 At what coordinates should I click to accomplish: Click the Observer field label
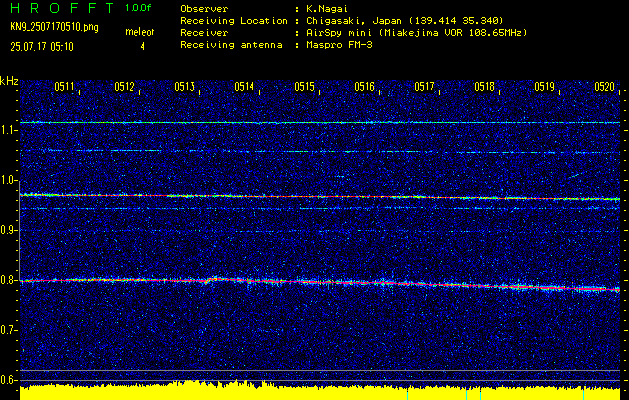204,9
